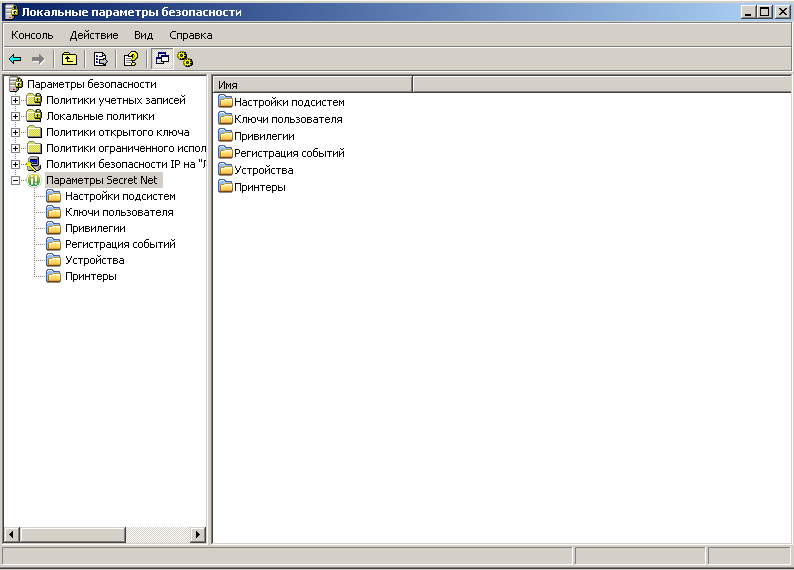Click the left arrow of the tree scrollbar
The width and height of the screenshot is (794, 570).
point(12,534)
